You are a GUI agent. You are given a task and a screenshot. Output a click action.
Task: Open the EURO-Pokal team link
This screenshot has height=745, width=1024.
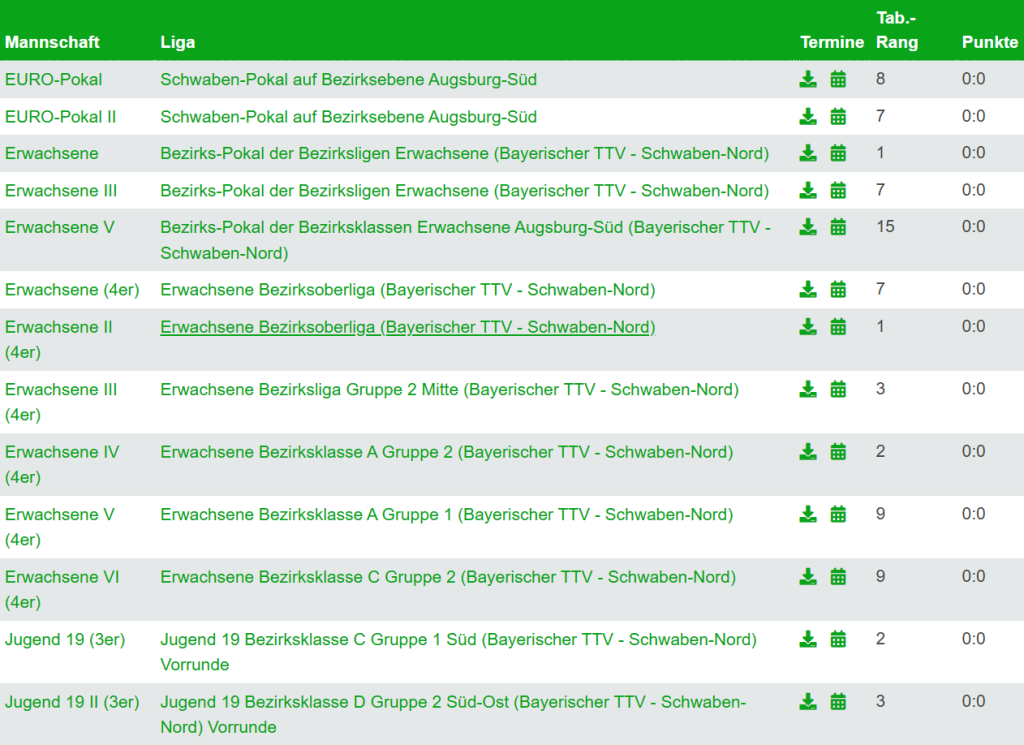54,80
